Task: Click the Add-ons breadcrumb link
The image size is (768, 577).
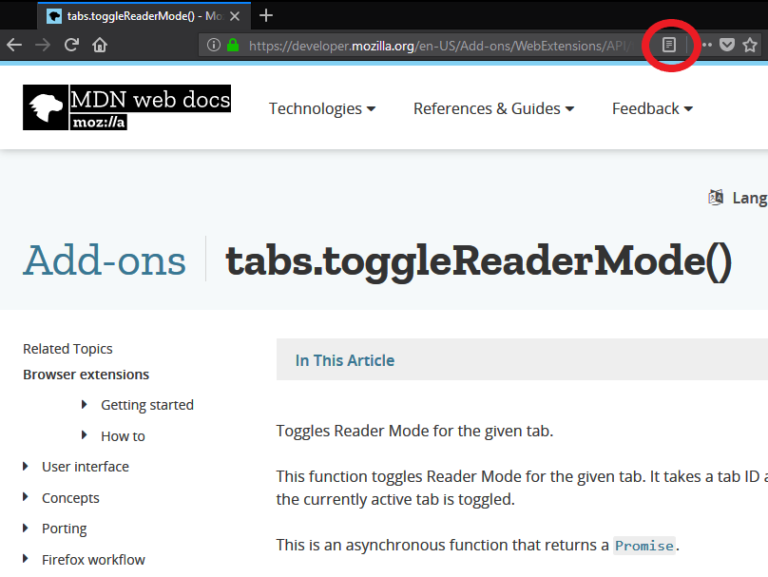Action: click(105, 261)
